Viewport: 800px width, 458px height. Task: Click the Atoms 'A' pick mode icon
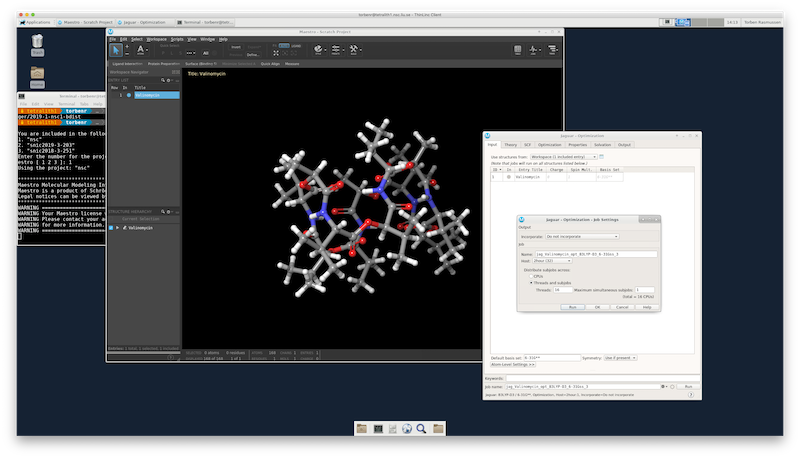click(140, 49)
